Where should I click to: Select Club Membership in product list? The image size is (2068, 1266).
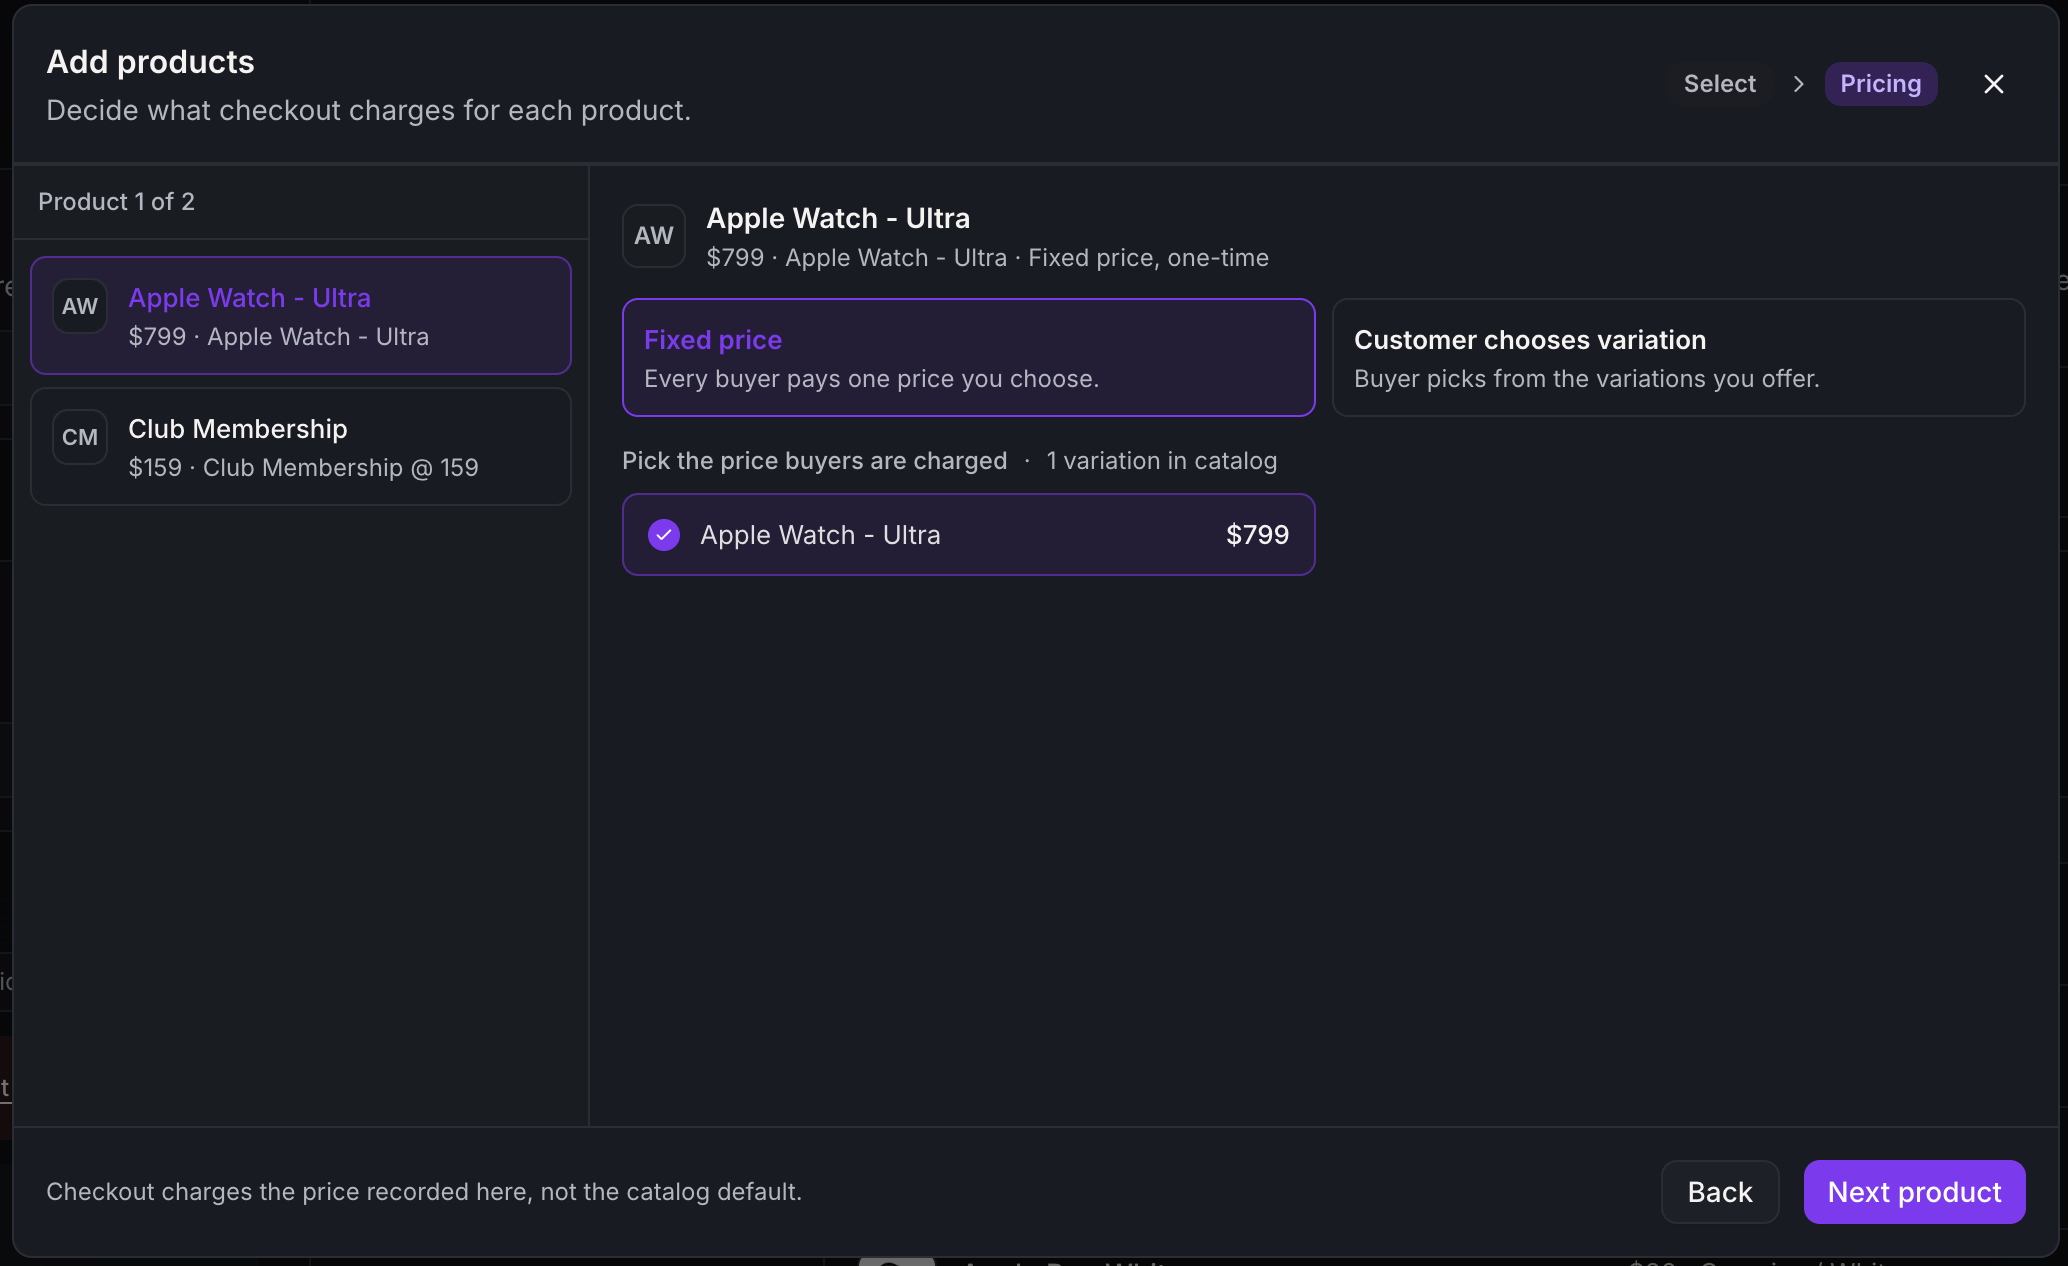(x=301, y=447)
